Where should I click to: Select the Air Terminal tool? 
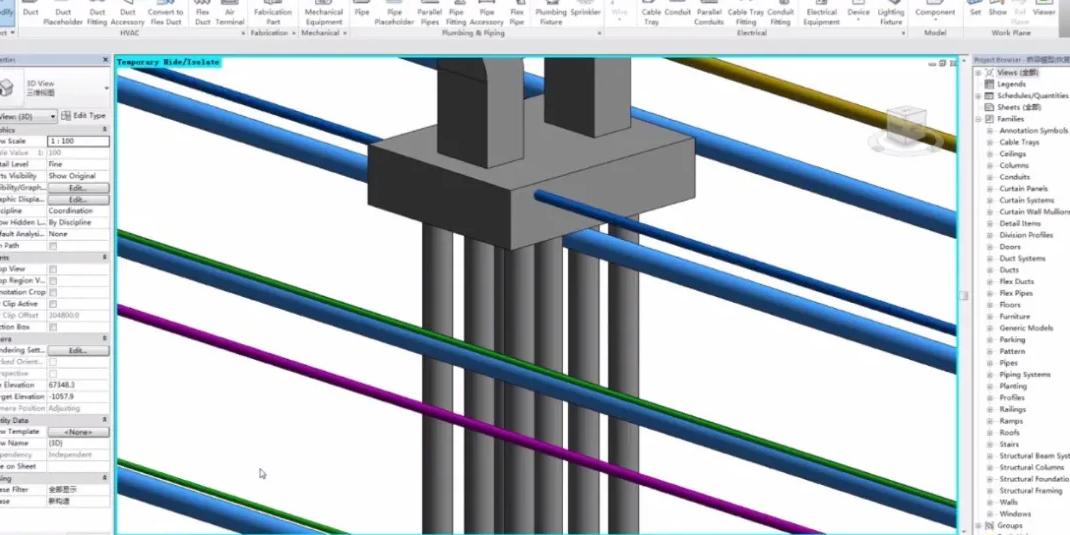pos(230,12)
